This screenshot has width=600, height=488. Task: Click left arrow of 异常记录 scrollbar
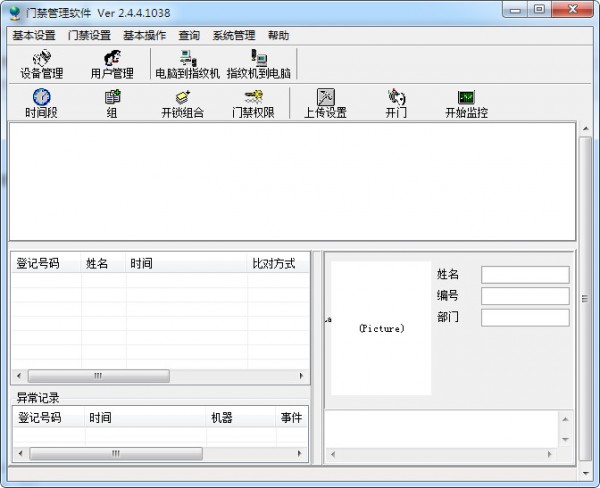pyautogui.click(x=21, y=454)
